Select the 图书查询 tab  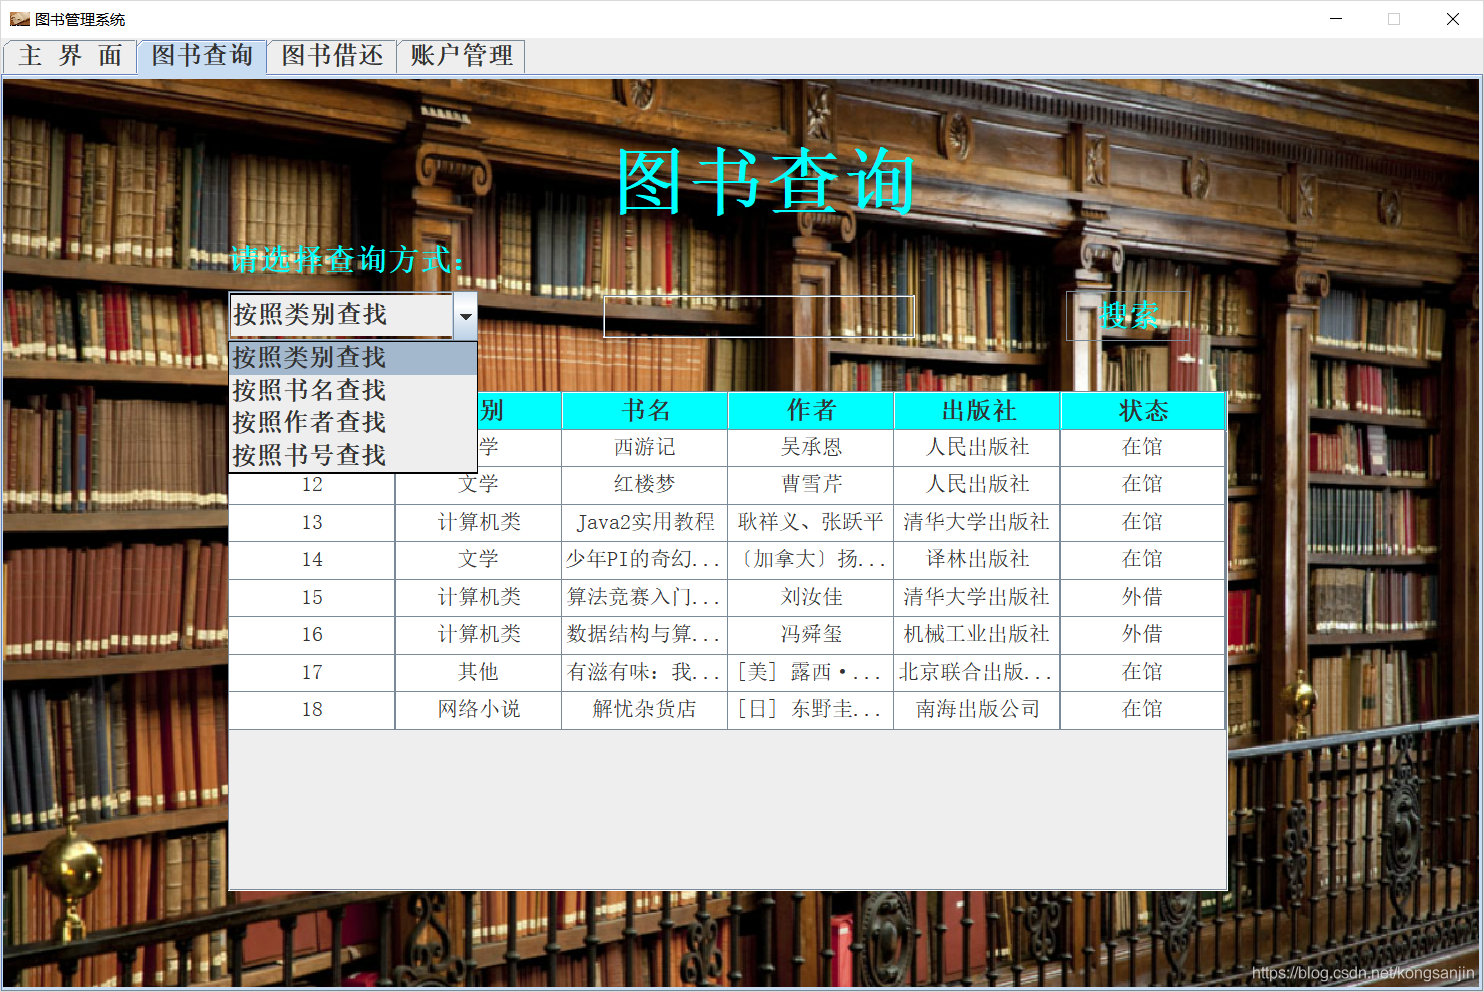[x=201, y=56]
